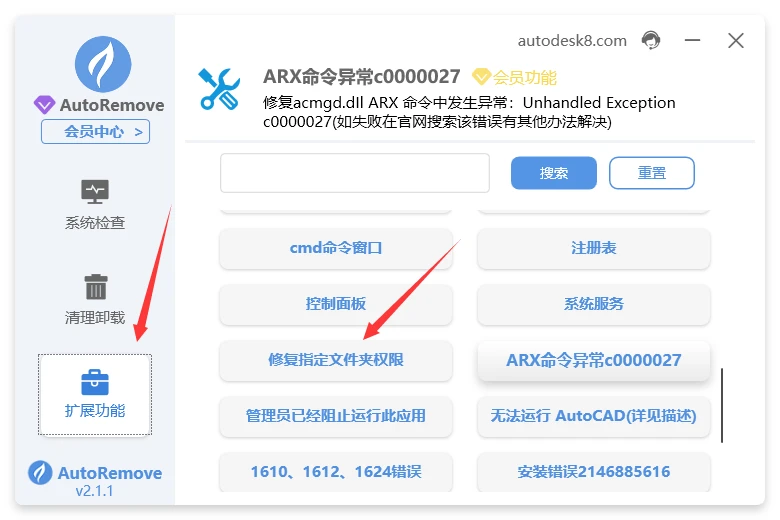The height and width of the screenshot is (520, 780).
Task: Select the trash can cleanup uninstall icon
Action: pyautogui.click(x=96, y=287)
